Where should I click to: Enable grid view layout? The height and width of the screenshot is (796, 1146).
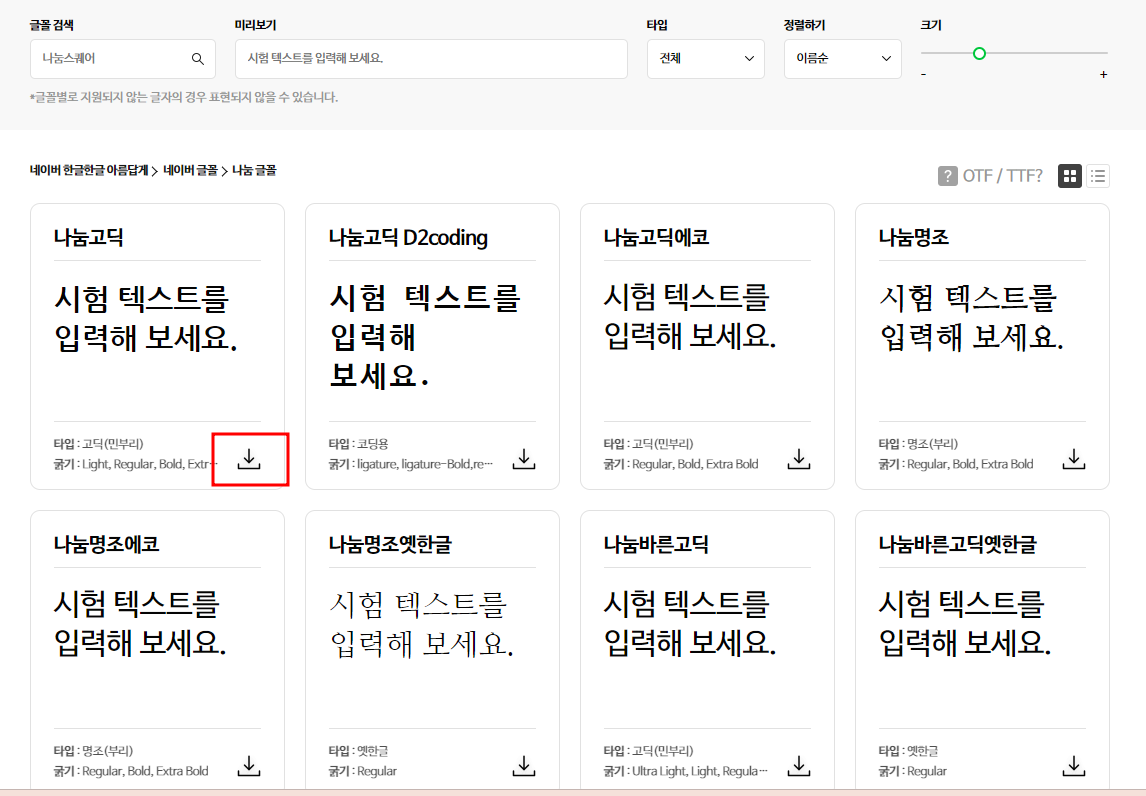[1069, 175]
